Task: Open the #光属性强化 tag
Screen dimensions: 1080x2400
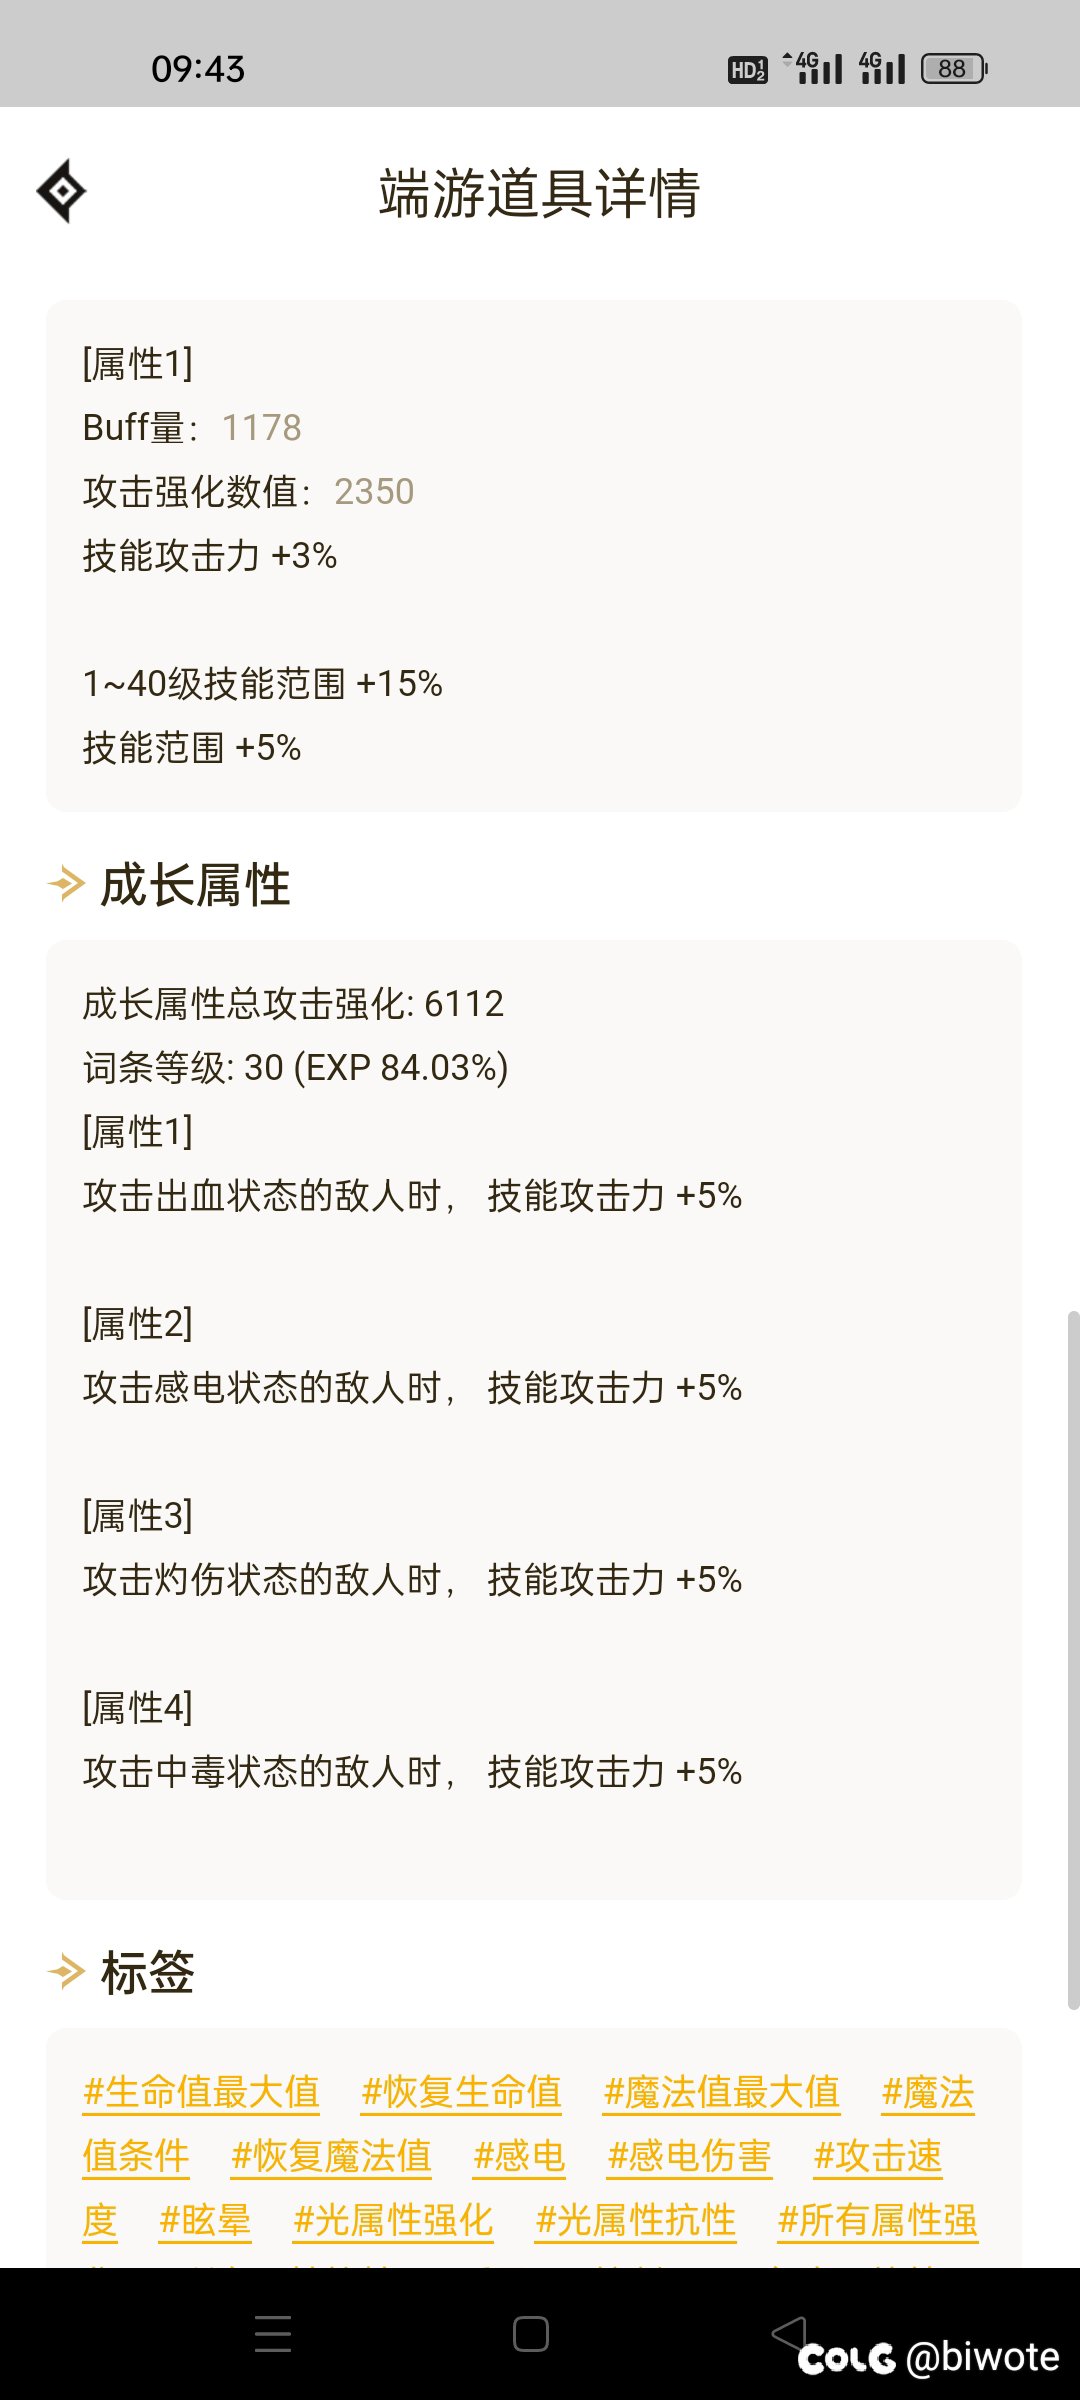Action: click(393, 2220)
